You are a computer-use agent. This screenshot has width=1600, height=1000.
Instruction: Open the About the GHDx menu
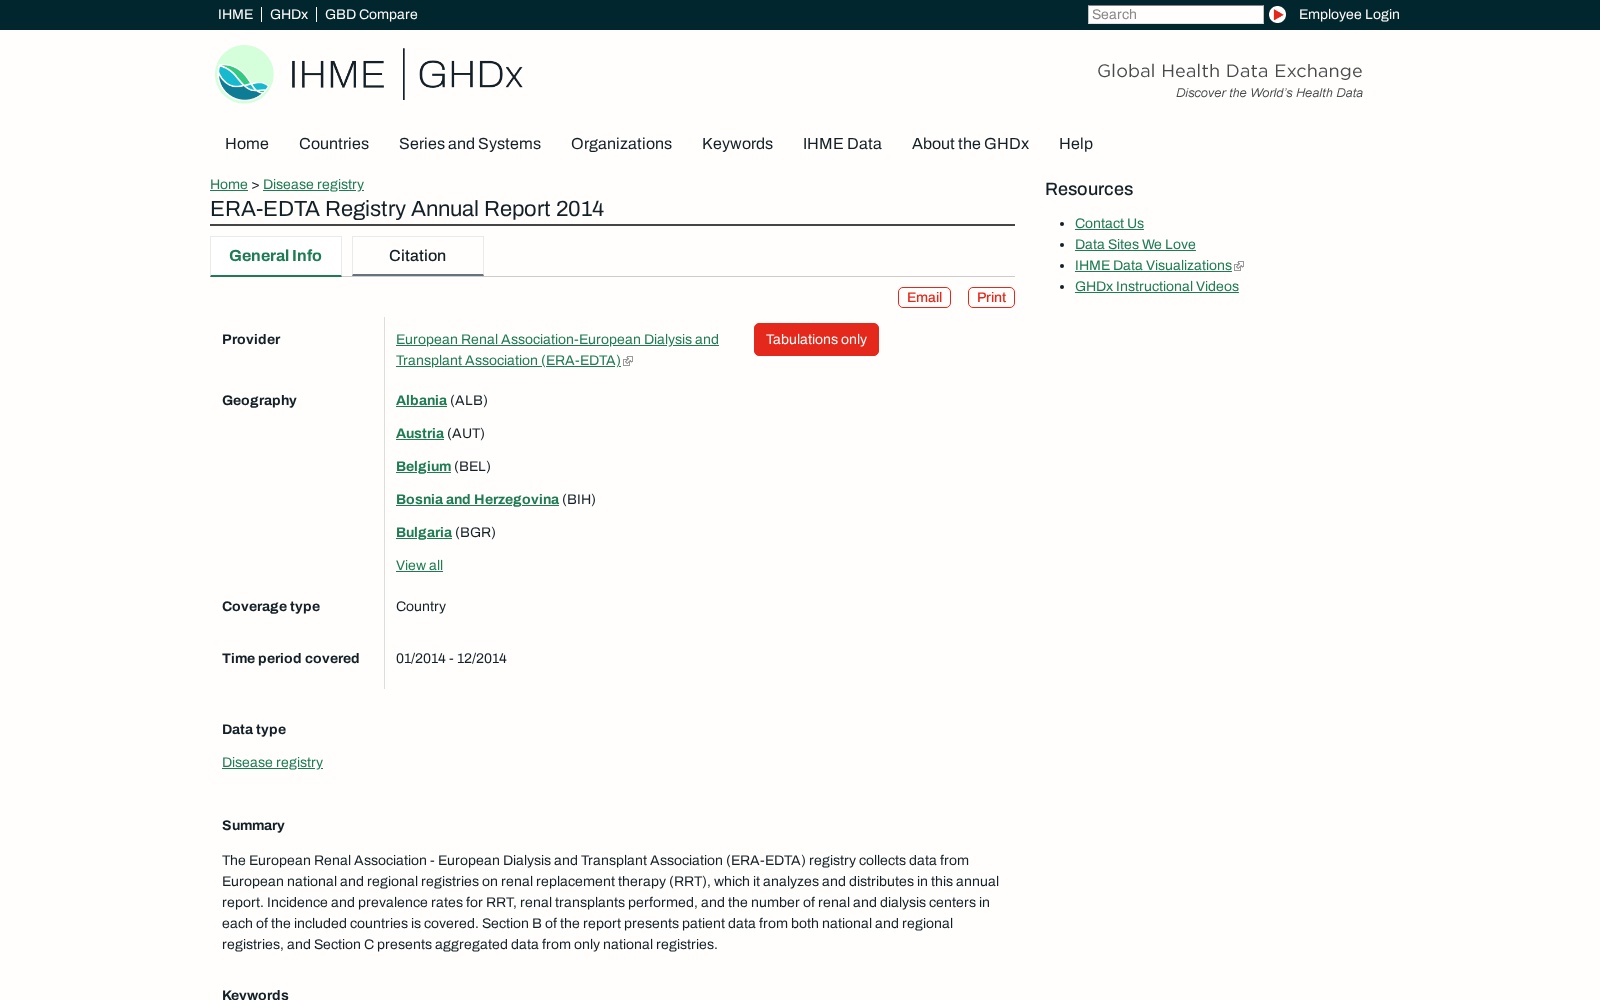[x=970, y=144]
